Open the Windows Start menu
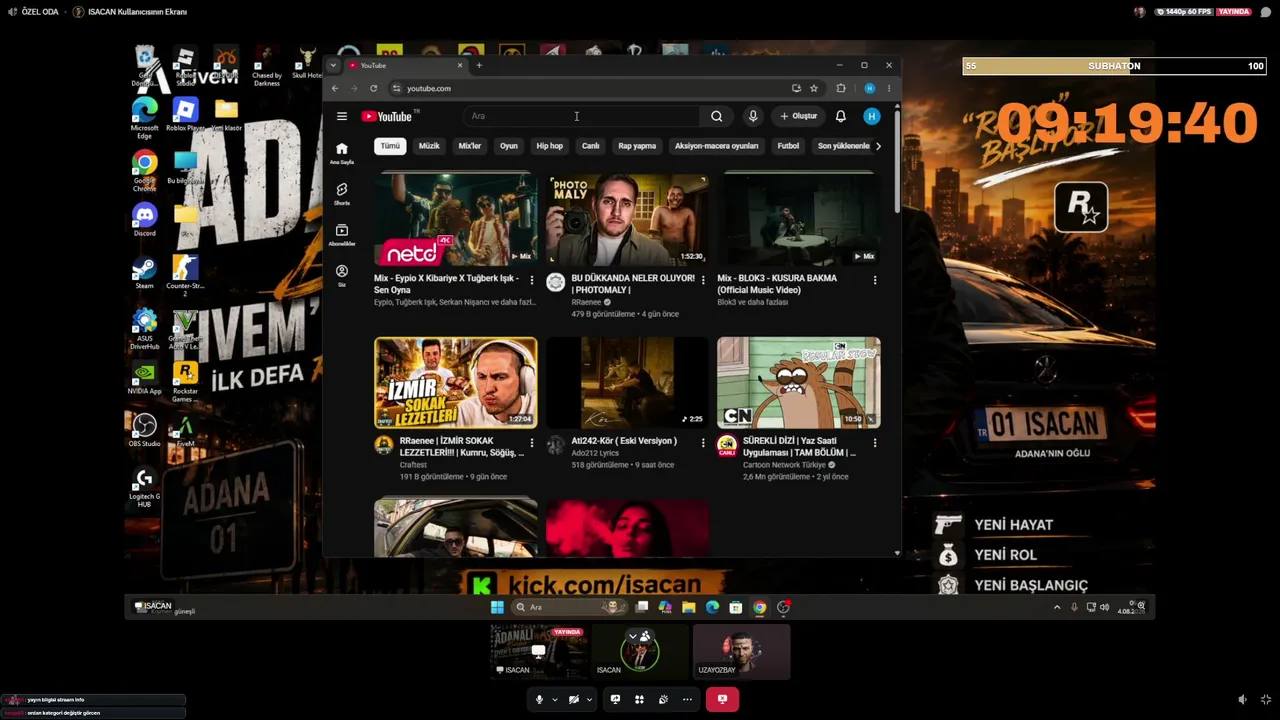1280x720 pixels. click(497, 607)
